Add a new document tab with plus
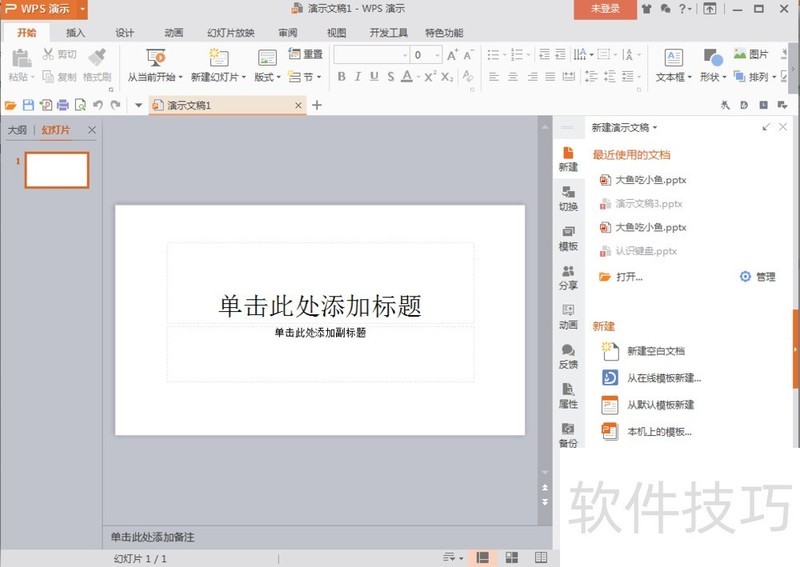The height and width of the screenshot is (567, 800). 317,105
